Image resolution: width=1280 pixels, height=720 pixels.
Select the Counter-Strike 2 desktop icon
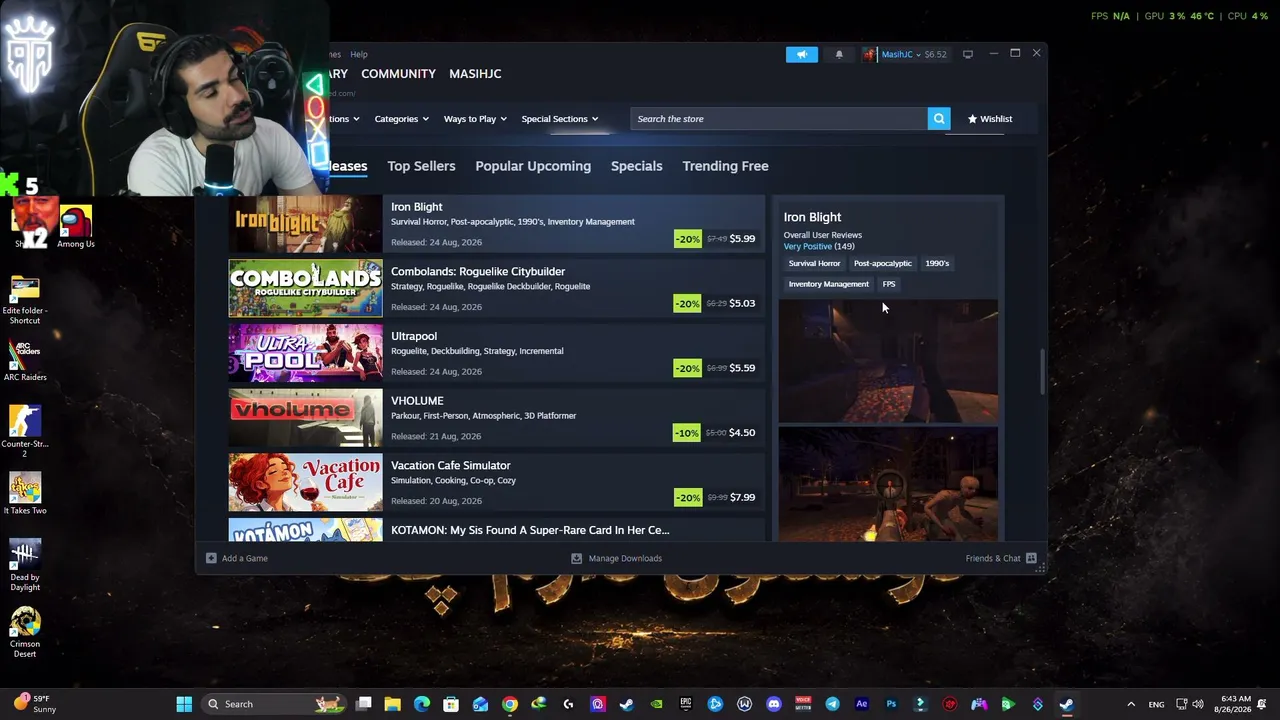pos(25,430)
